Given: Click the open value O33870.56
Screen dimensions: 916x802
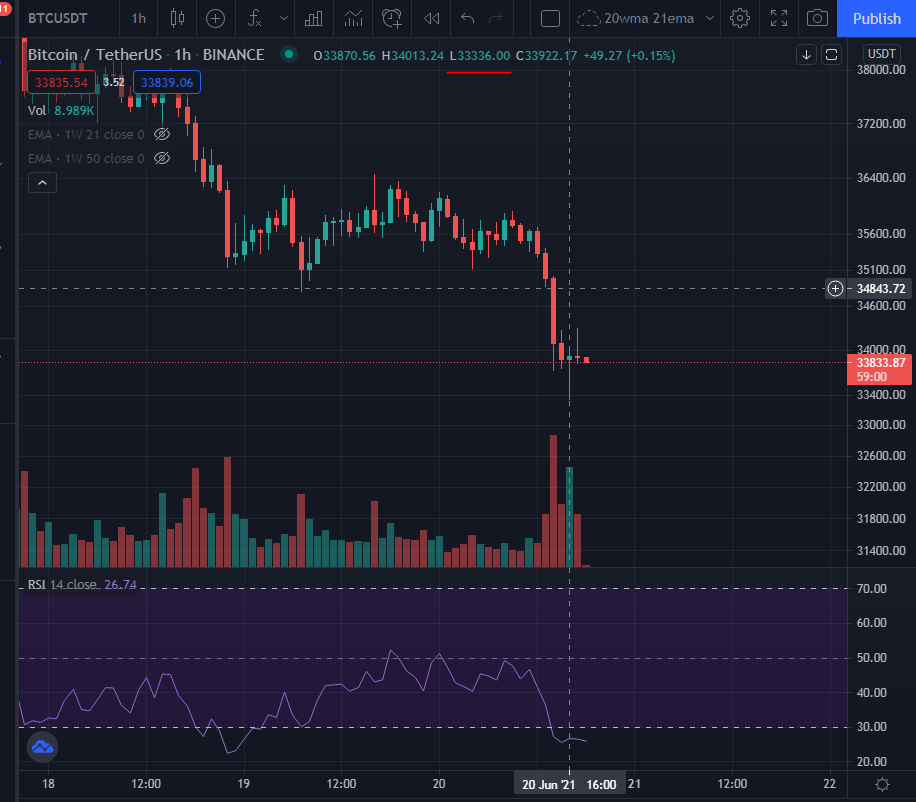Looking at the screenshot, I should (344, 55).
